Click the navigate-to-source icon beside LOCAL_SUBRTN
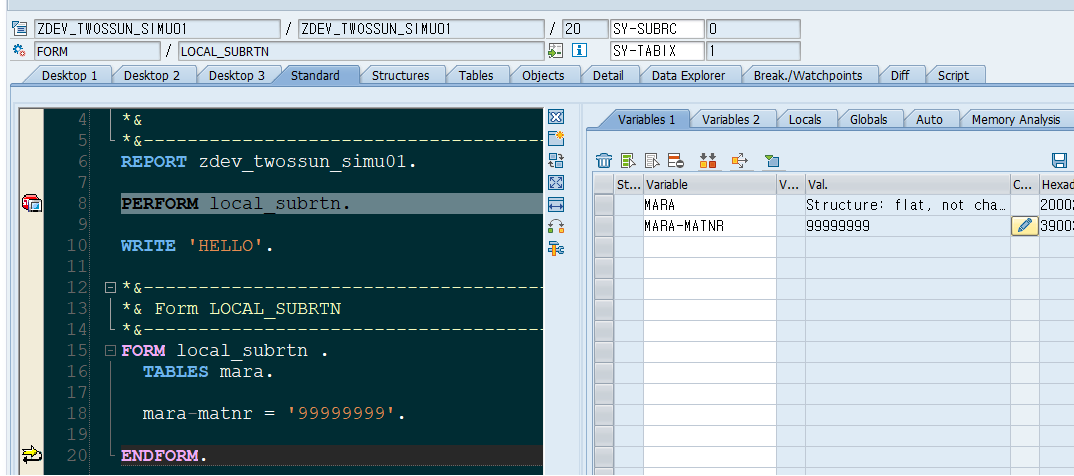Image resolution: width=1074 pixels, height=476 pixels. [x=555, y=51]
